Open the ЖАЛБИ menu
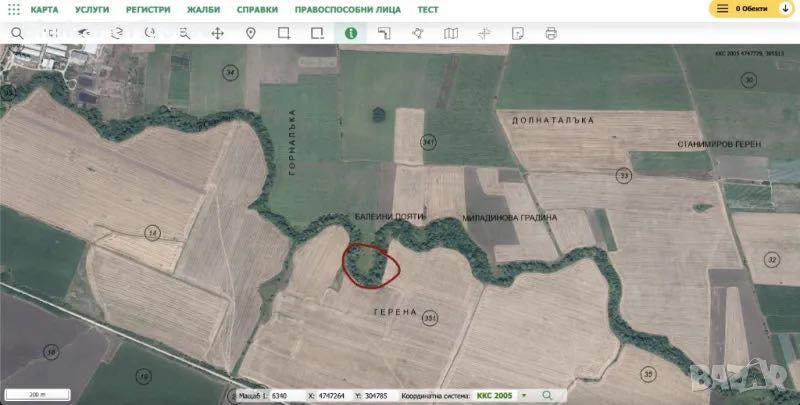Viewport: 800px width, 405px height. click(204, 10)
